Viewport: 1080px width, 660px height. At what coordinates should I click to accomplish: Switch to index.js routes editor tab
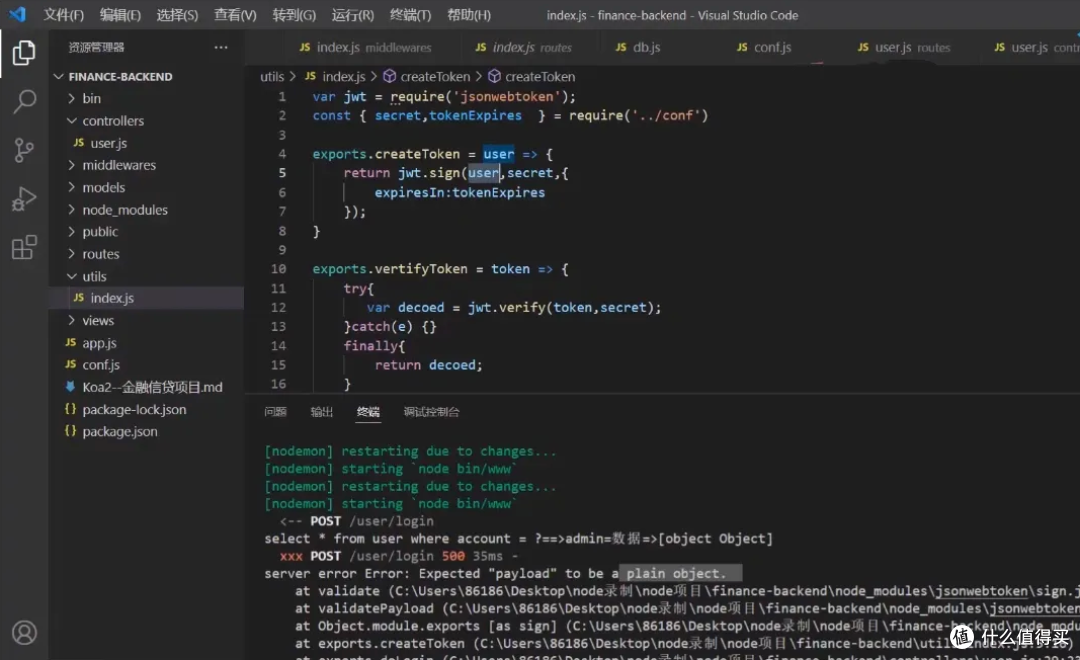click(x=523, y=48)
